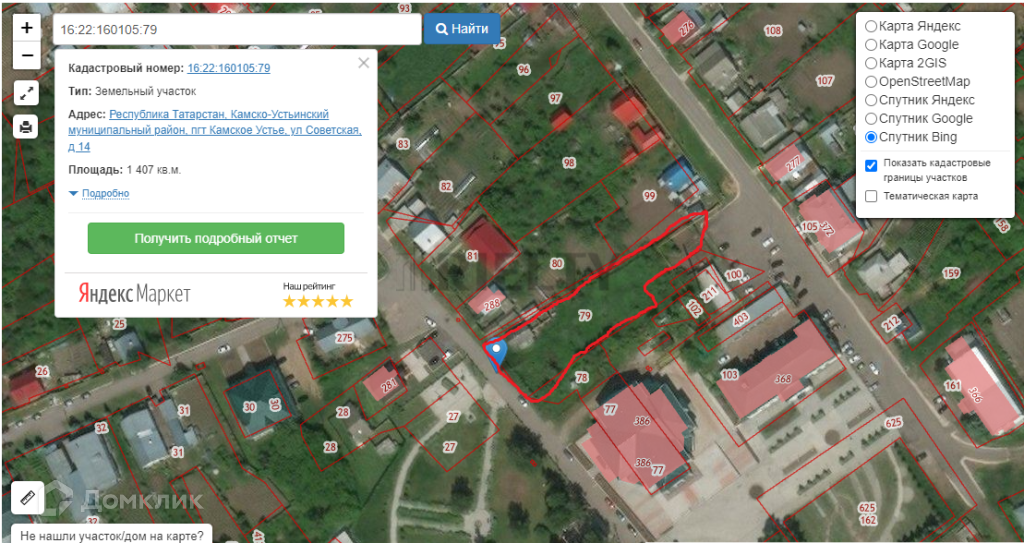Expand the Подробно details section
Screen dimensions: 1024x543
click(99, 193)
